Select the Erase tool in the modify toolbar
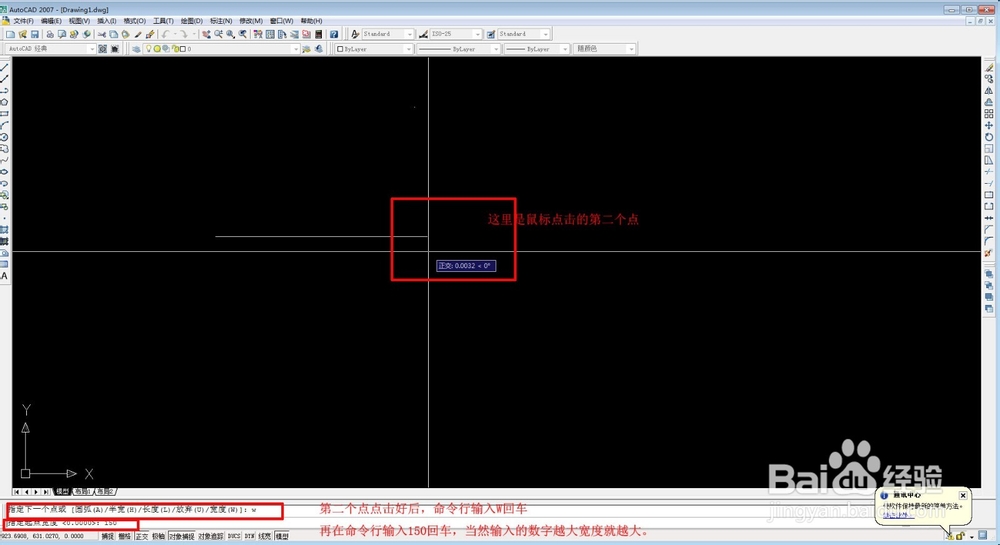Image resolution: width=1000 pixels, height=545 pixels. [x=989, y=67]
